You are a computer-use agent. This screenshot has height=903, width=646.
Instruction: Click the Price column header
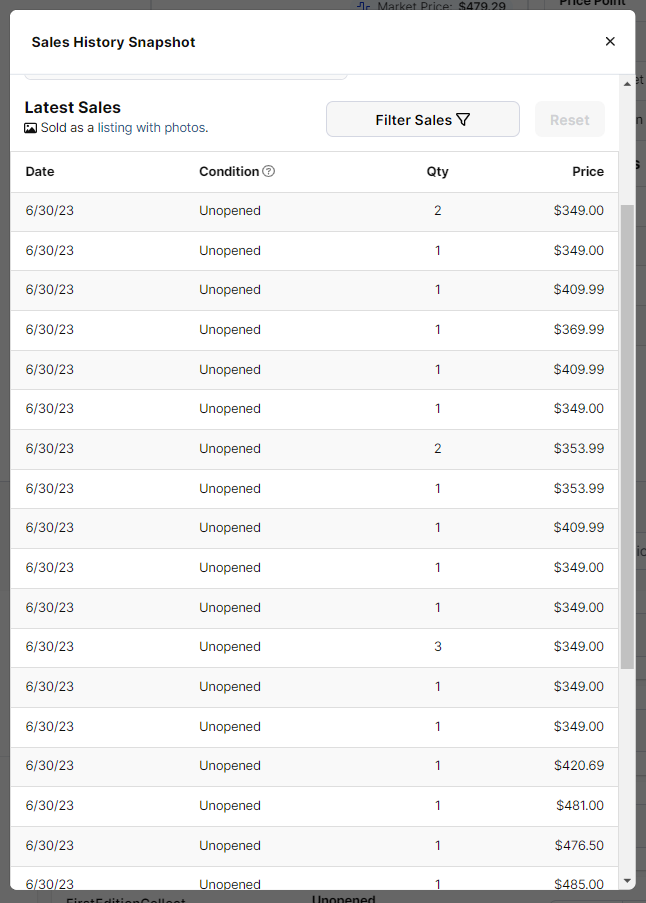tap(587, 172)
